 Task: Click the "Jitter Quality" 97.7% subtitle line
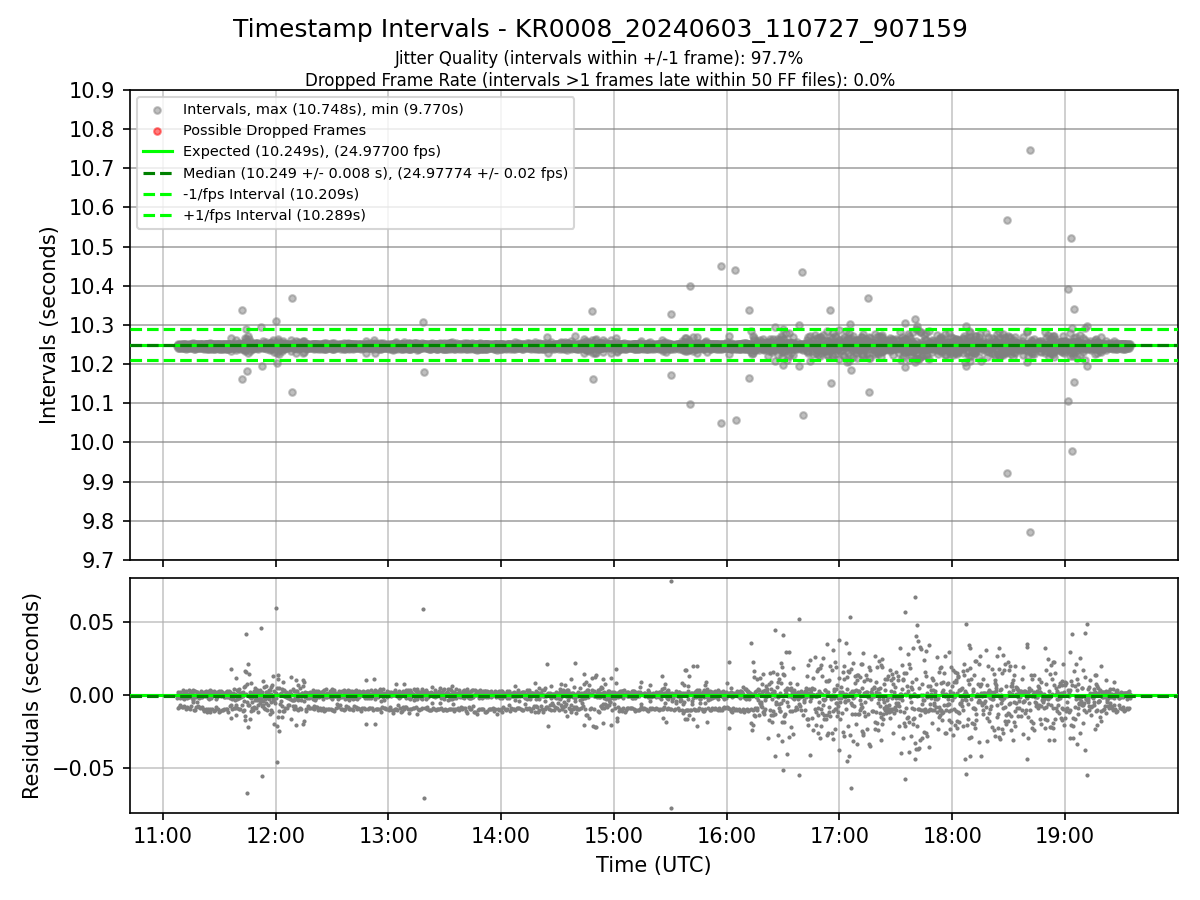coord(600,58)
